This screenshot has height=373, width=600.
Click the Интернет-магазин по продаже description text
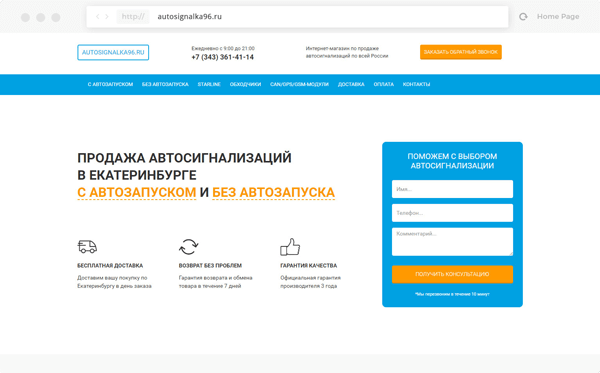coord(347,52)
